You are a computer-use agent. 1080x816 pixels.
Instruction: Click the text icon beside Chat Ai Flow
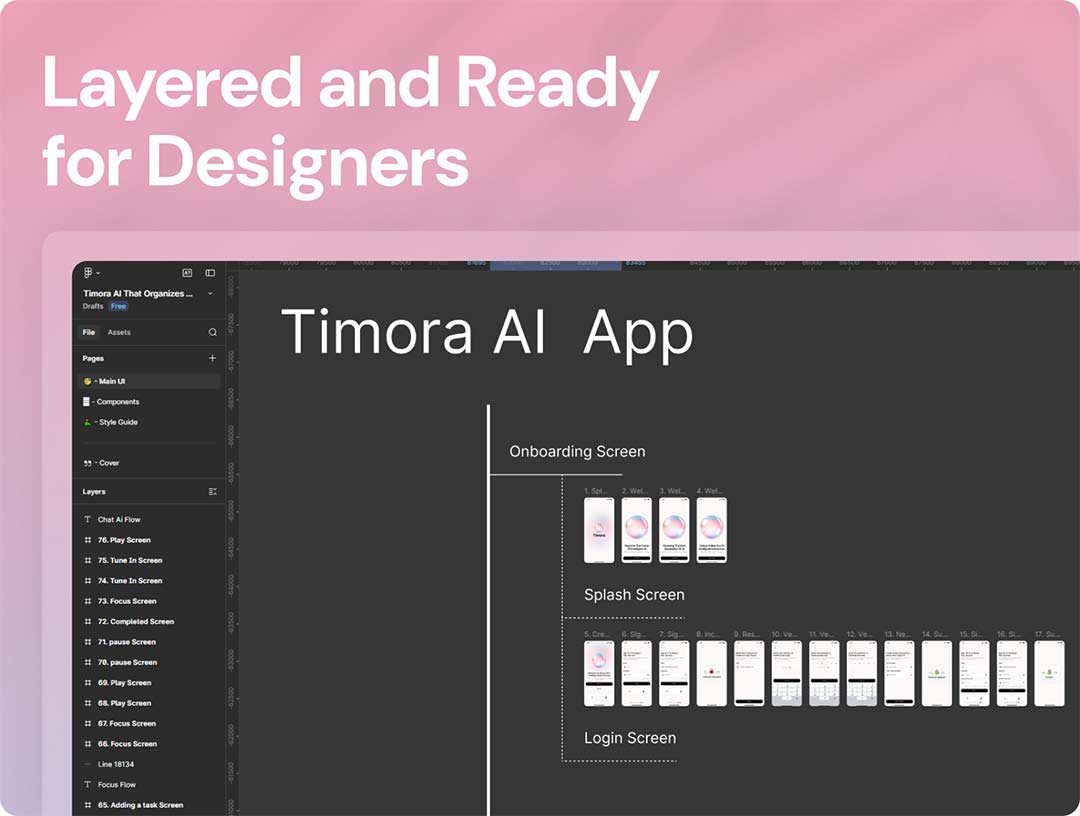(88, 520)
